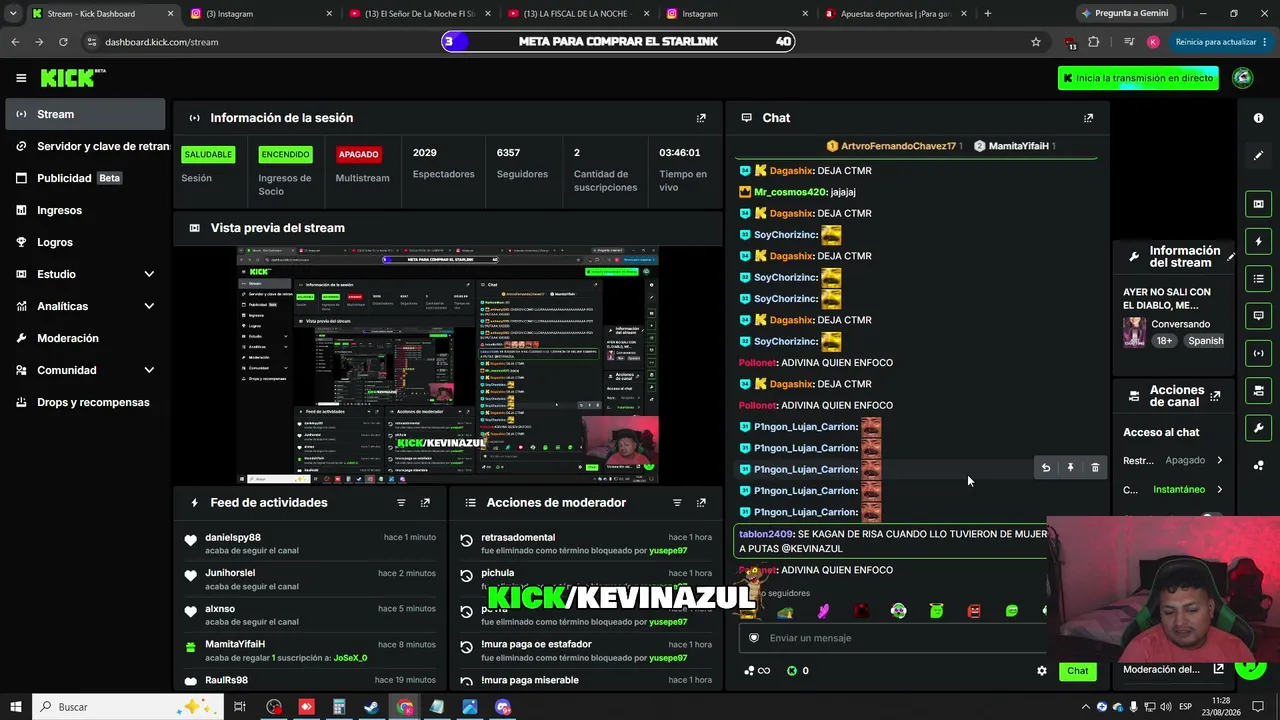Bookmark this page with star icon
Screen dimensions: 1280x720
(x=1036, y=42)
